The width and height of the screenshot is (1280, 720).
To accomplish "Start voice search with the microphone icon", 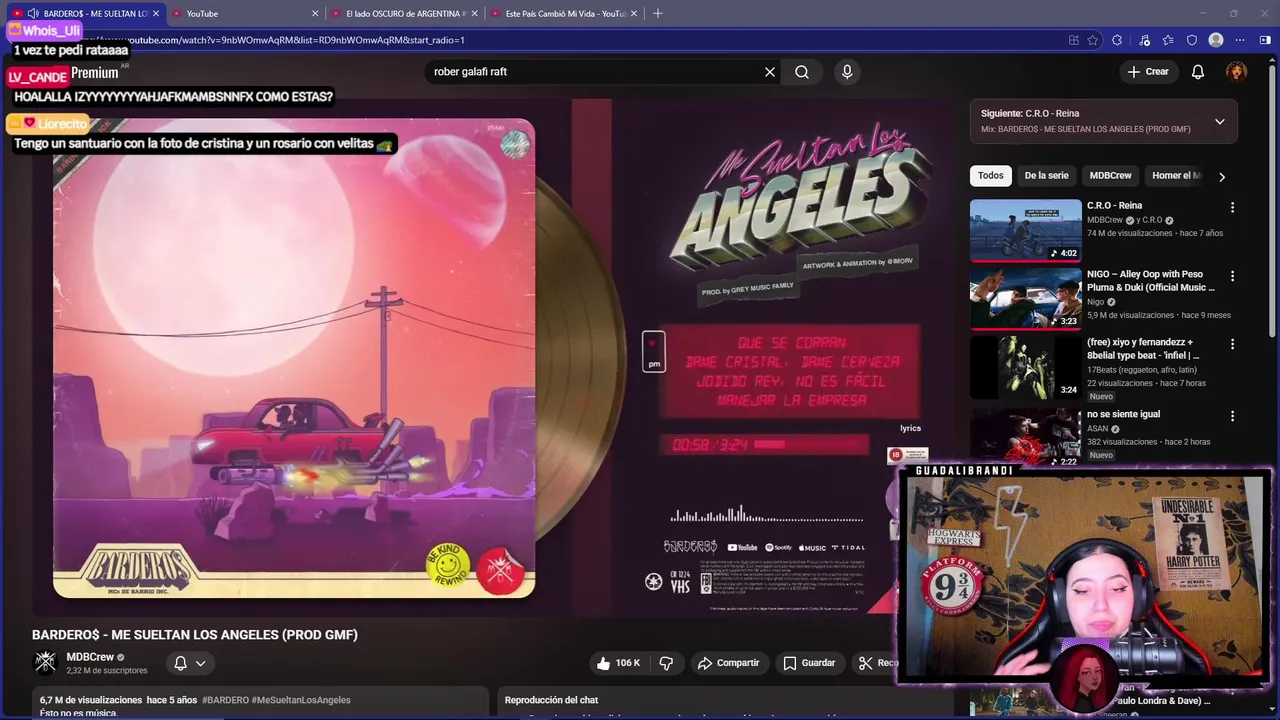I will (847, 72).
